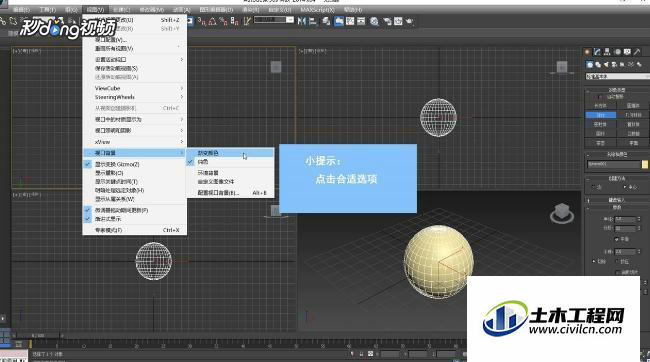Switch to the Create command panel tab
Viewport: 650px width, 362px height.
pyautogui.click(x=587, y=52)
